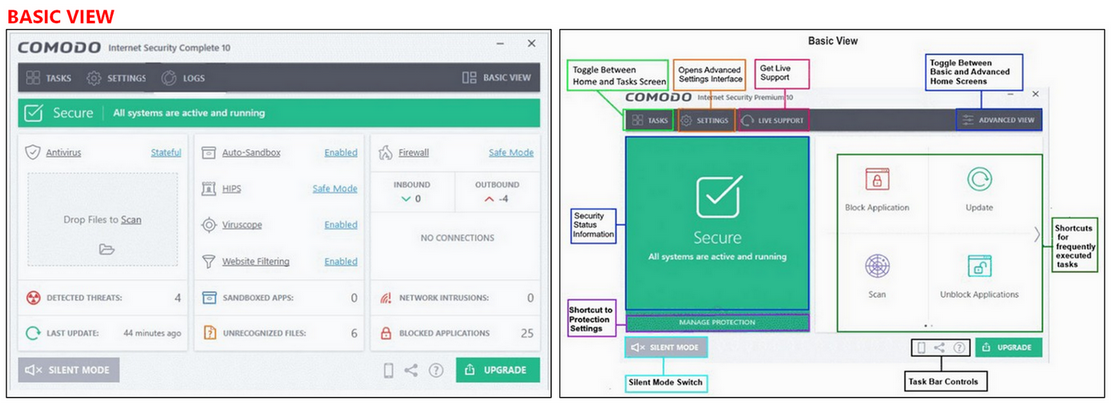Change the Antivirus Stateful mode link
The image size is (1112, 406).
click(x=166, y=153)
